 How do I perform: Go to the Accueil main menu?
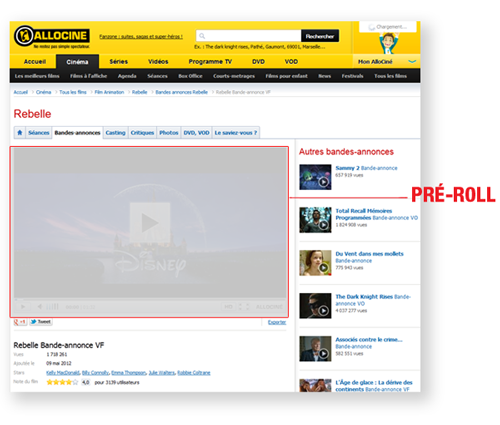[x=35, y=62]
